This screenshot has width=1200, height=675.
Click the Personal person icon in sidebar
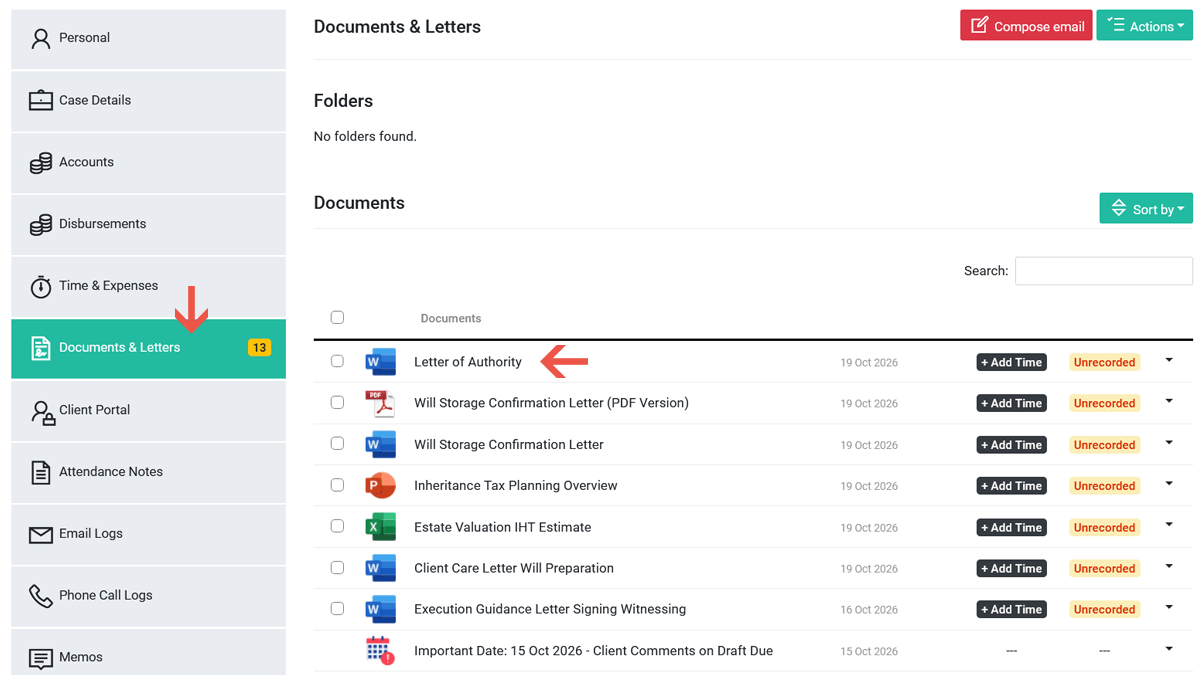click(x=40, y=38)
